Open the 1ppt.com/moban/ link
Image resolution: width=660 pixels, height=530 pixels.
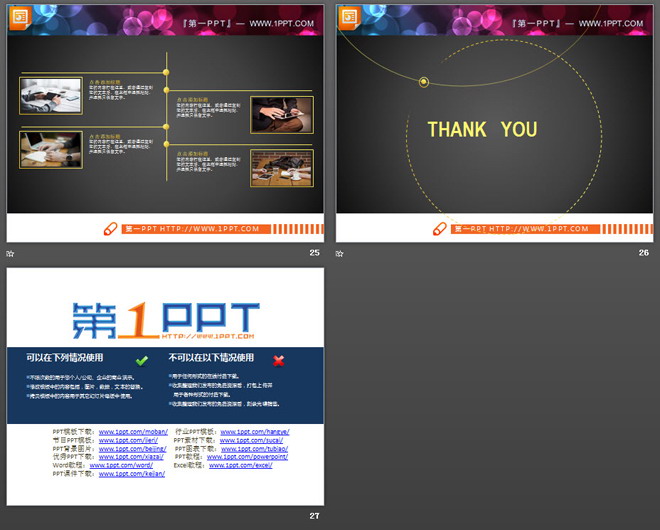pyautogui.click(x=132, y=432)
